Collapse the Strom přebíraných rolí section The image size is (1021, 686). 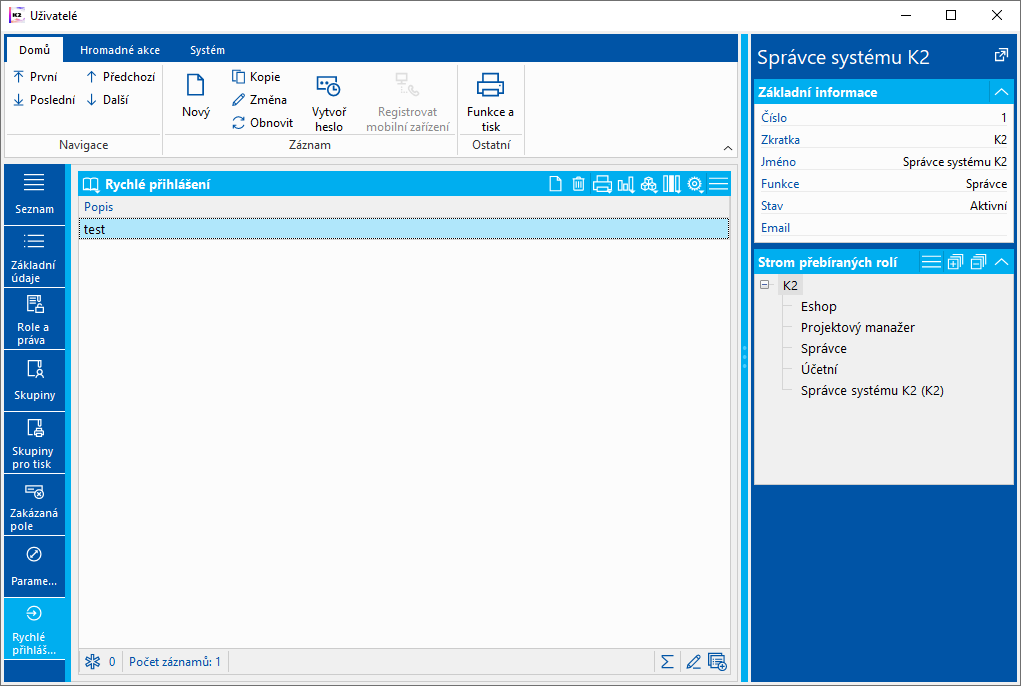[x=1001, y=262]
